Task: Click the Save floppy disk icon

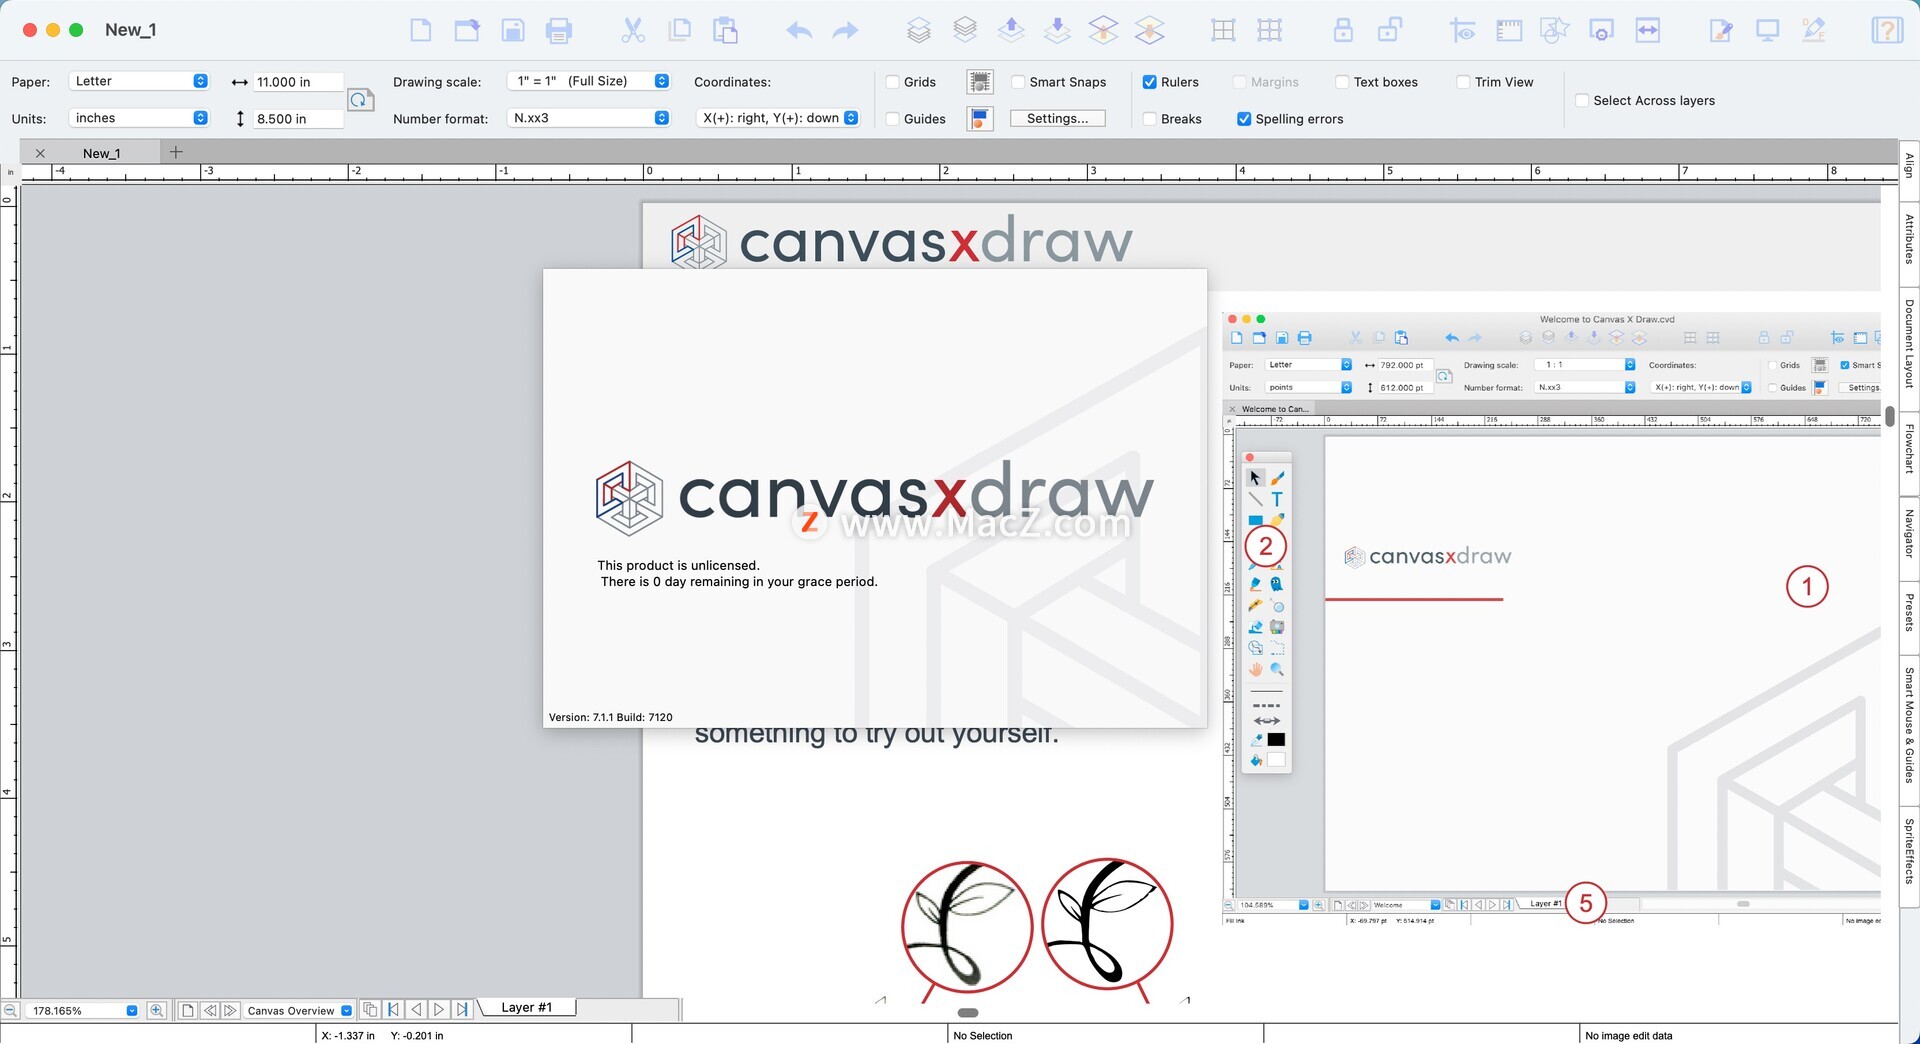Action: [x=512, y=31]
